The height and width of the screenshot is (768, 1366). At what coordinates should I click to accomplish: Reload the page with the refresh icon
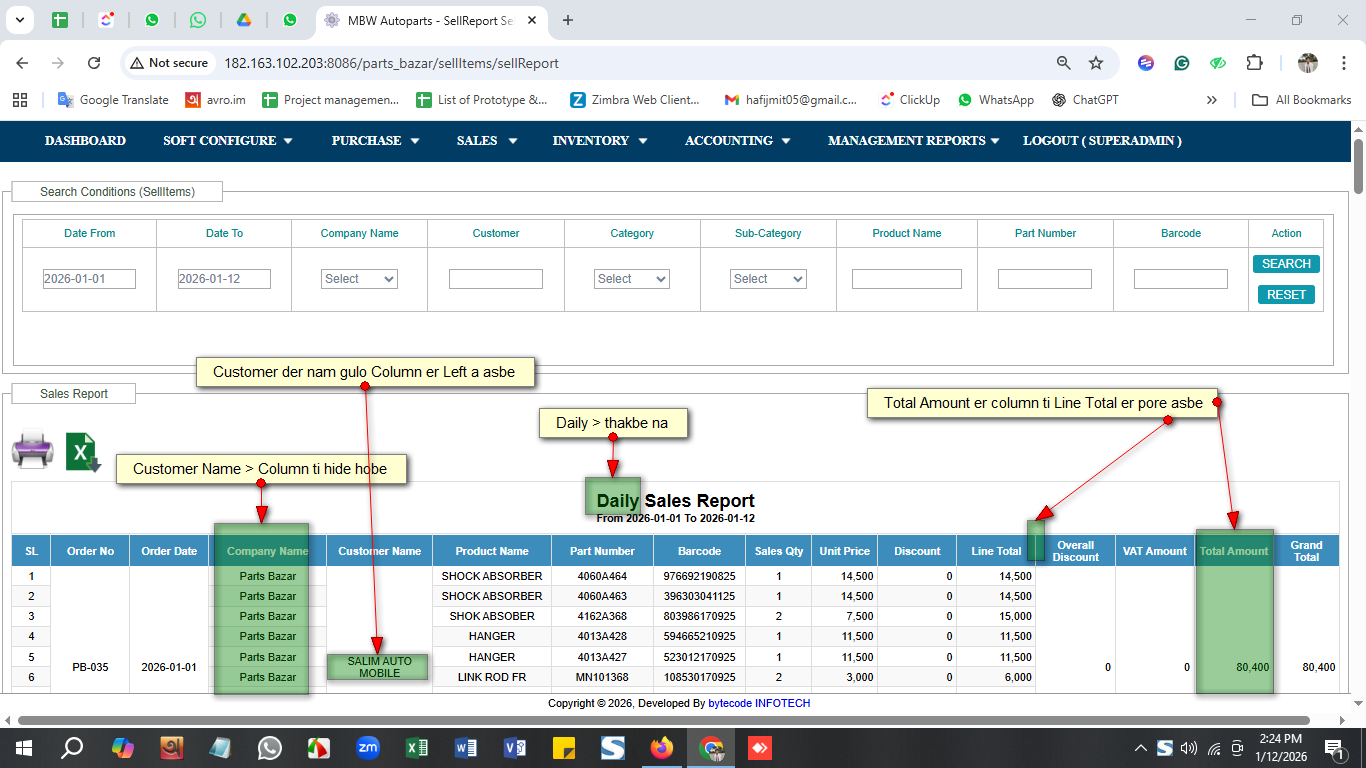[94, 63]
